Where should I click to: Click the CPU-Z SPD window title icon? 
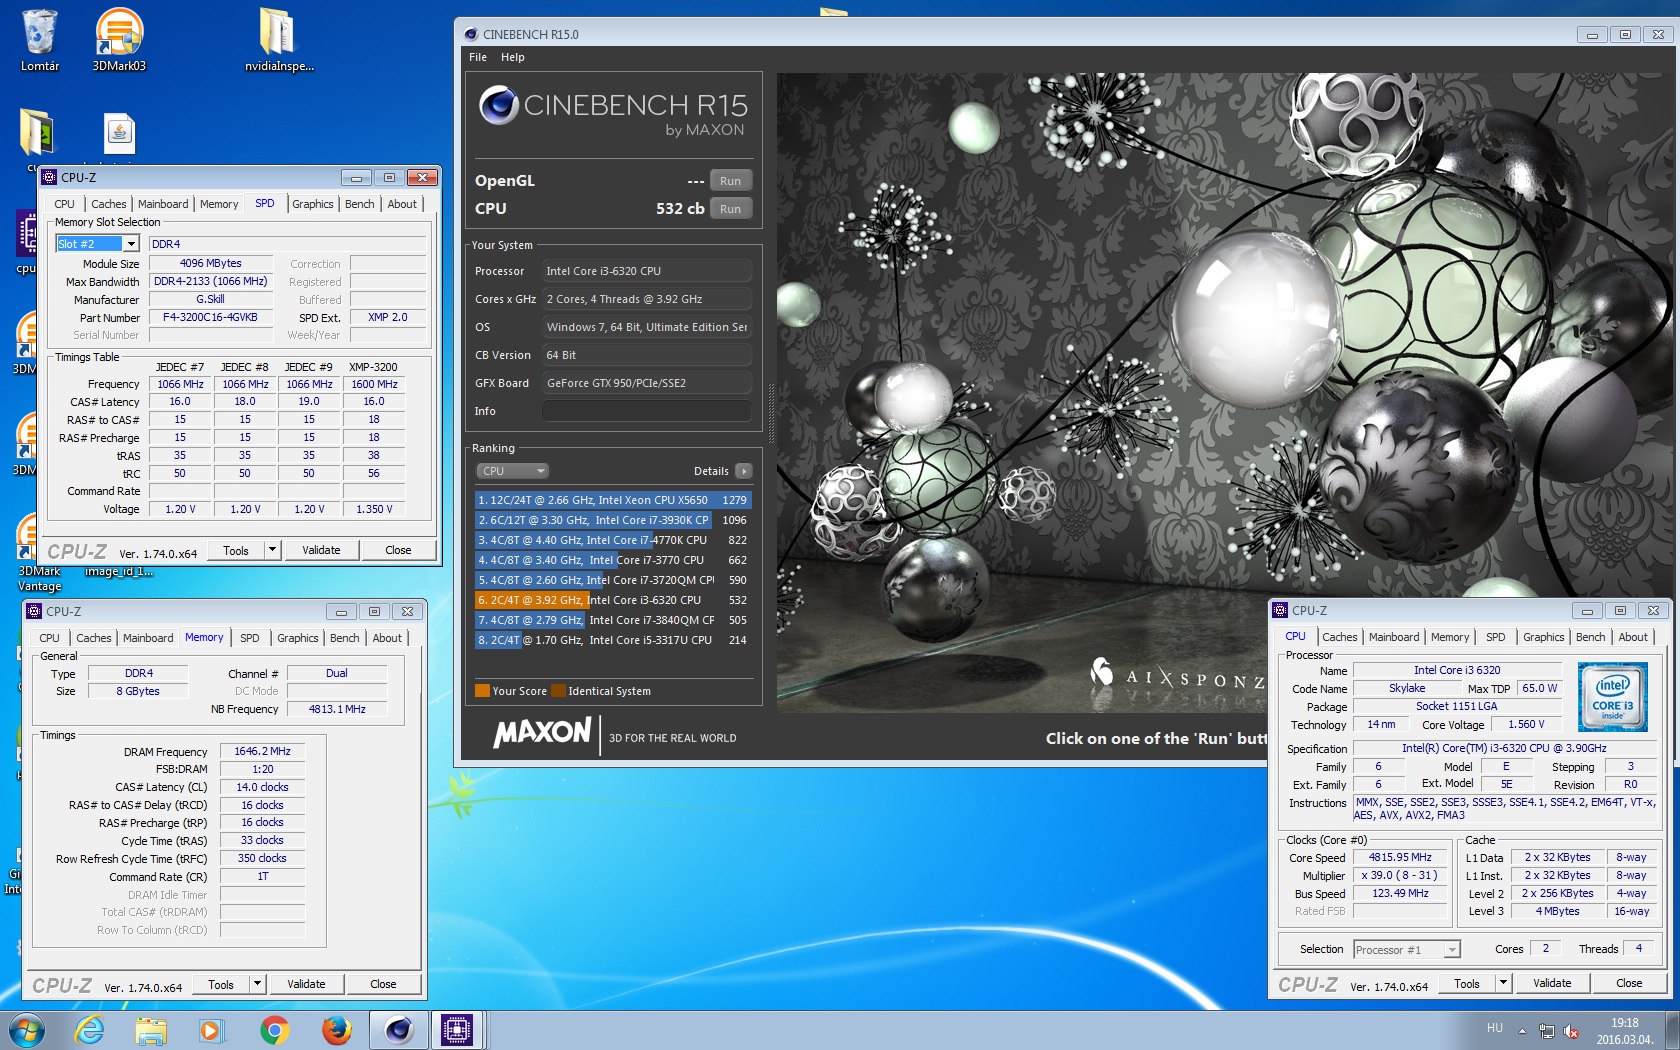click(48, 177)
